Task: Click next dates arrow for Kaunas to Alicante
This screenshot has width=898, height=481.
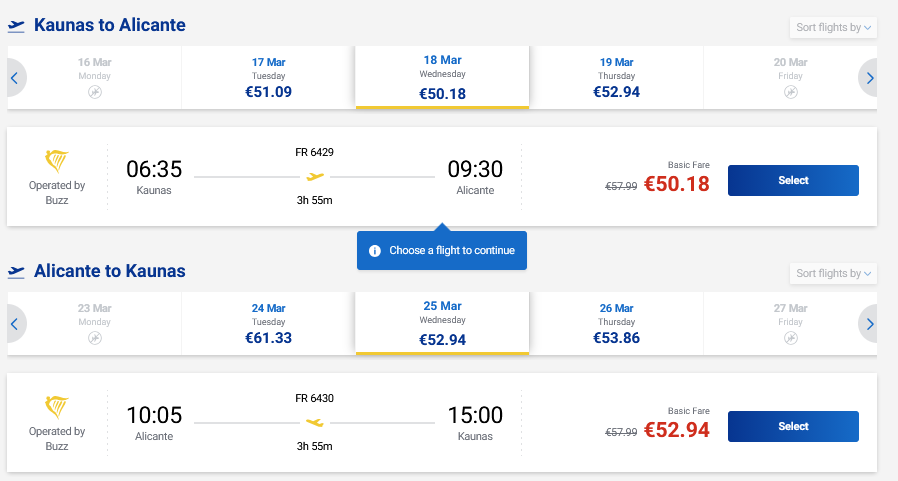Action: click(x=869, y=77)
